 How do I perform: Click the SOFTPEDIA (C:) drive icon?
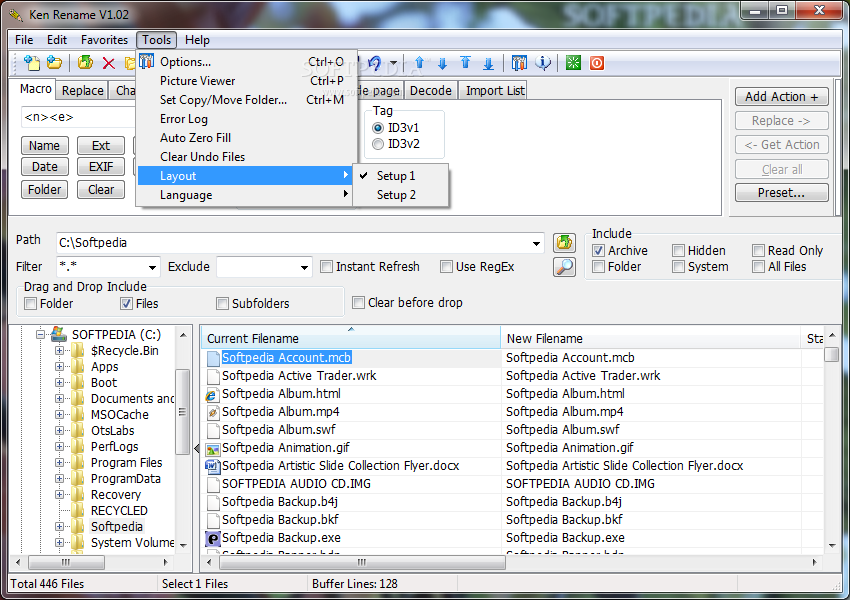click(x=59, y=334)
